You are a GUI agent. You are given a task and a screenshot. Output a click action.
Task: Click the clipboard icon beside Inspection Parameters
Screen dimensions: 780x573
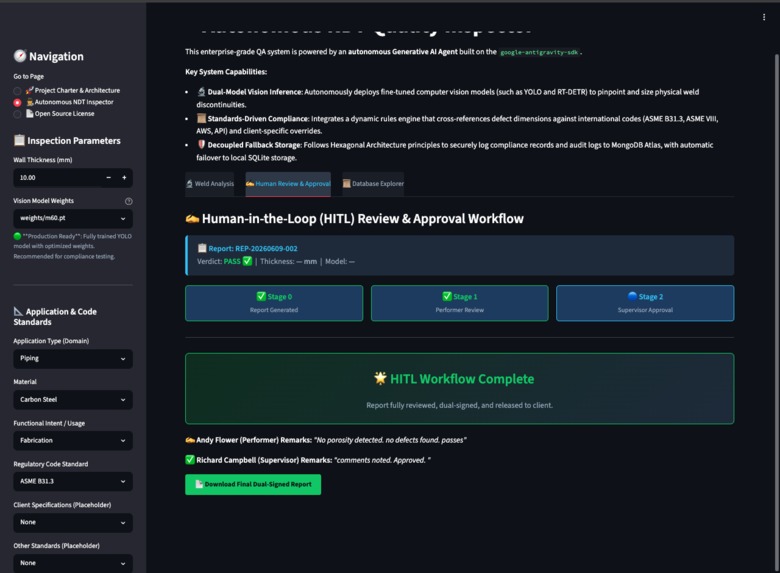pyautogui.click(x=19, y=140)
